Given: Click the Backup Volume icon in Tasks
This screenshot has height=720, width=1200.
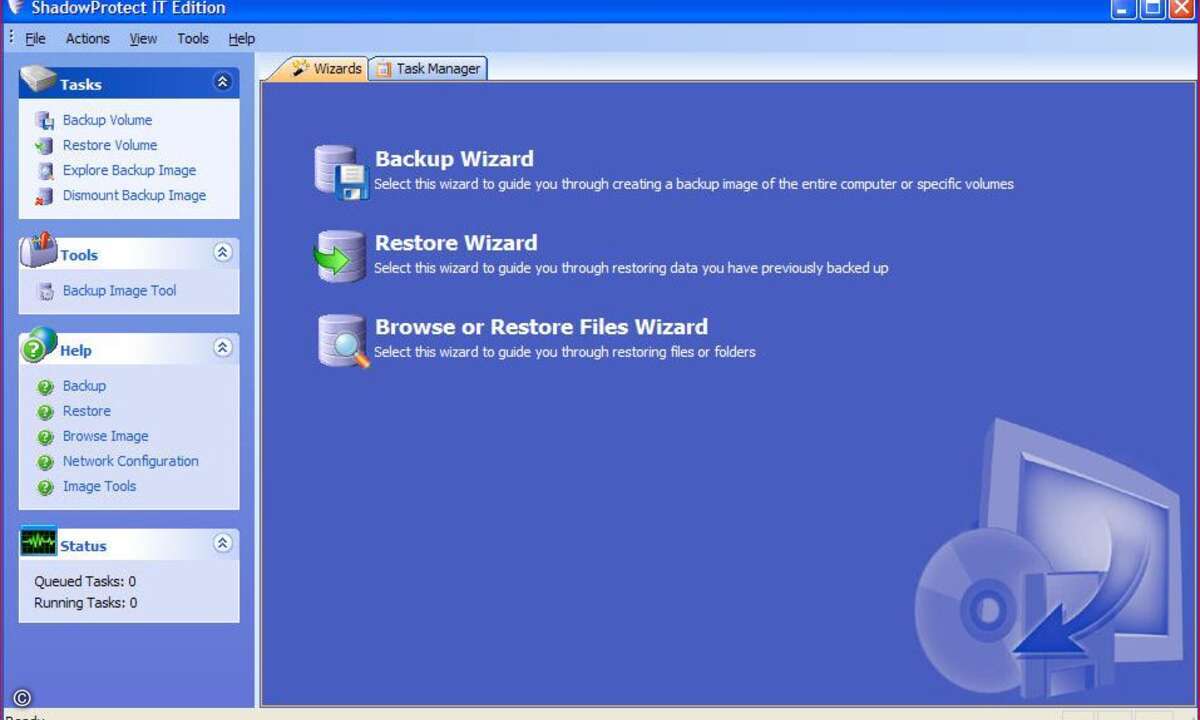Looking at the screenshot, I should pos(45,120).
